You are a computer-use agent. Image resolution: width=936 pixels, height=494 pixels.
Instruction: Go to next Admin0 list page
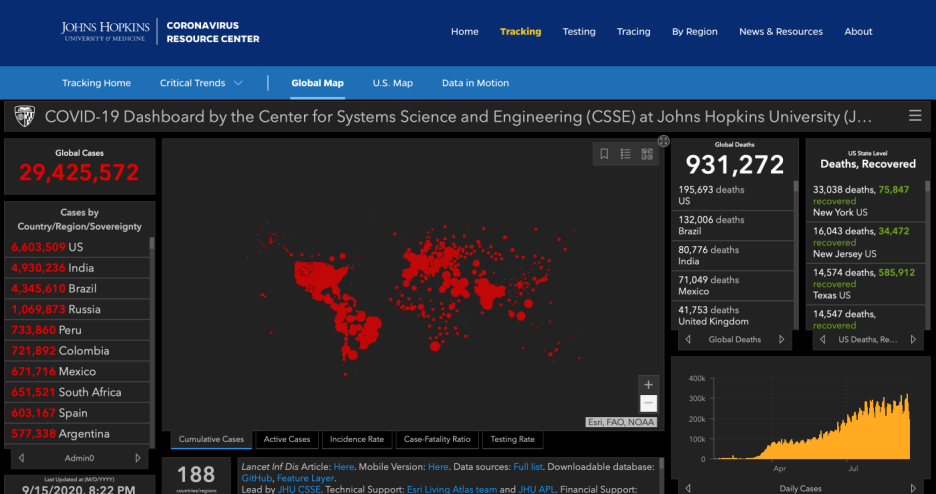point(138,458)
